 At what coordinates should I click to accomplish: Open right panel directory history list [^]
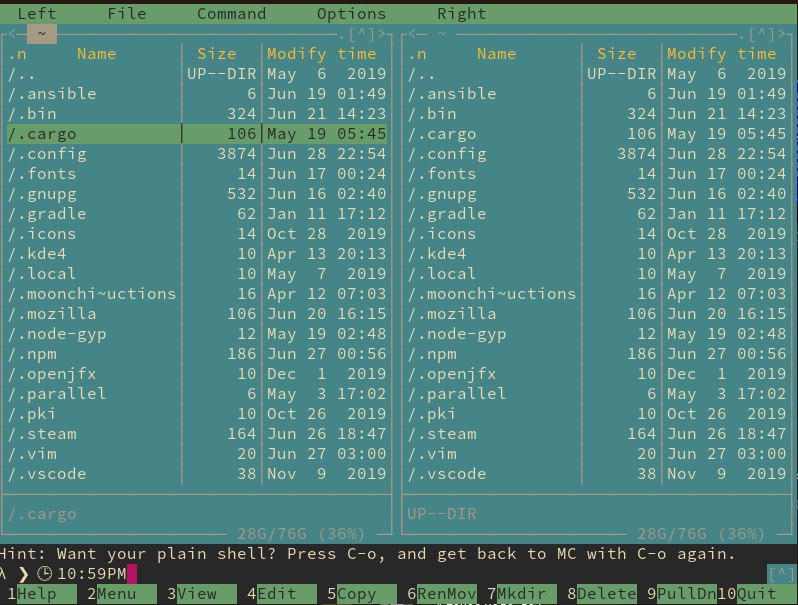click(x=761, y=34)
